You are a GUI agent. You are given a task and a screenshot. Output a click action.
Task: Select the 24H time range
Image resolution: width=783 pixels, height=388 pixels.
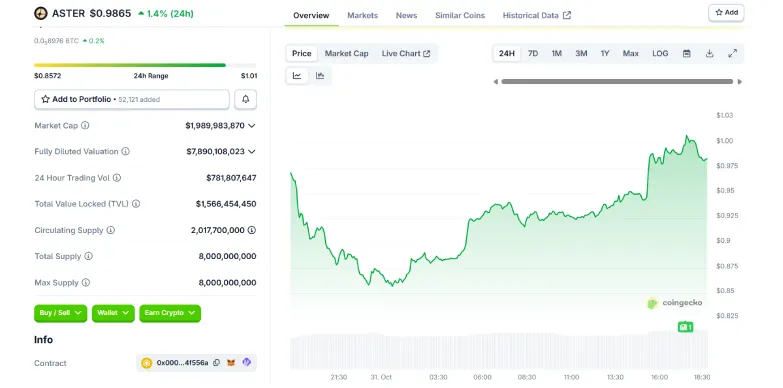[507, 53]
